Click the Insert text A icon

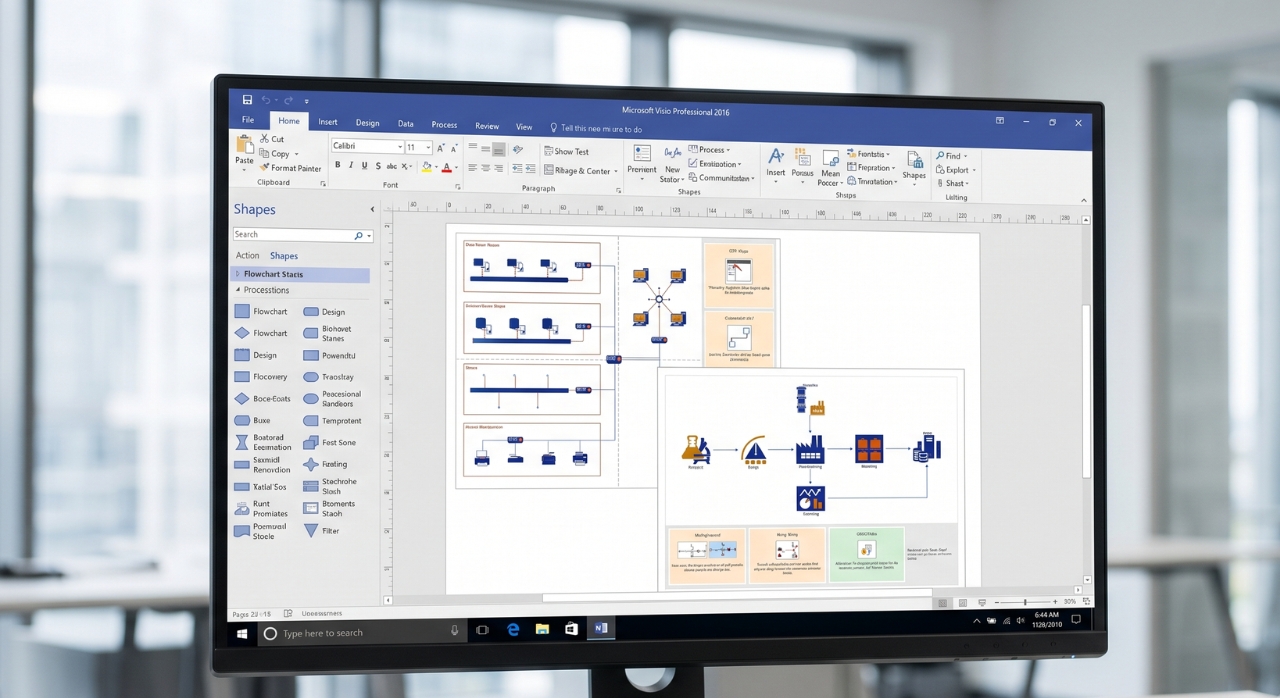coord(776,155)
